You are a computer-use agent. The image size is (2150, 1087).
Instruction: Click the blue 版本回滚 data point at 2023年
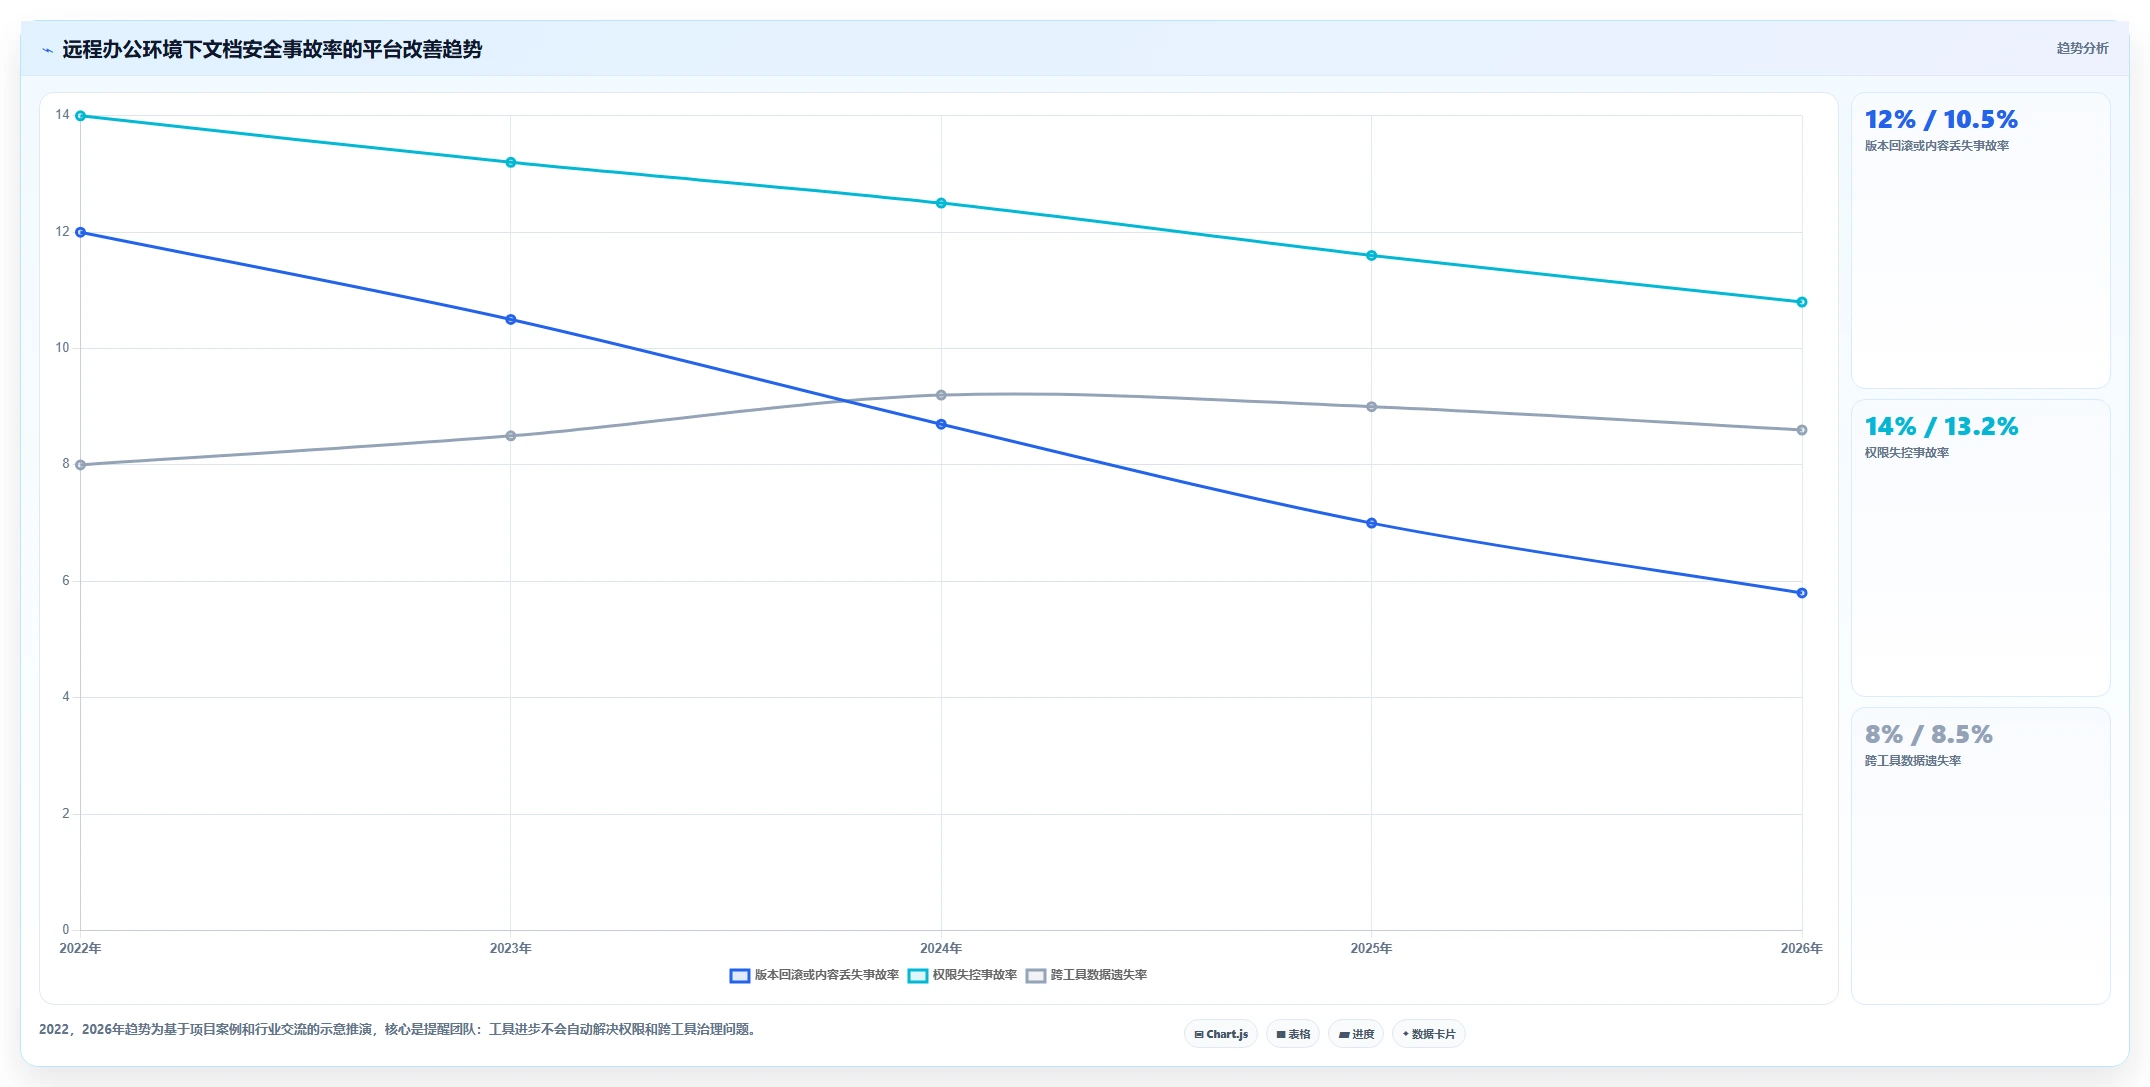(x=511, y=320)
